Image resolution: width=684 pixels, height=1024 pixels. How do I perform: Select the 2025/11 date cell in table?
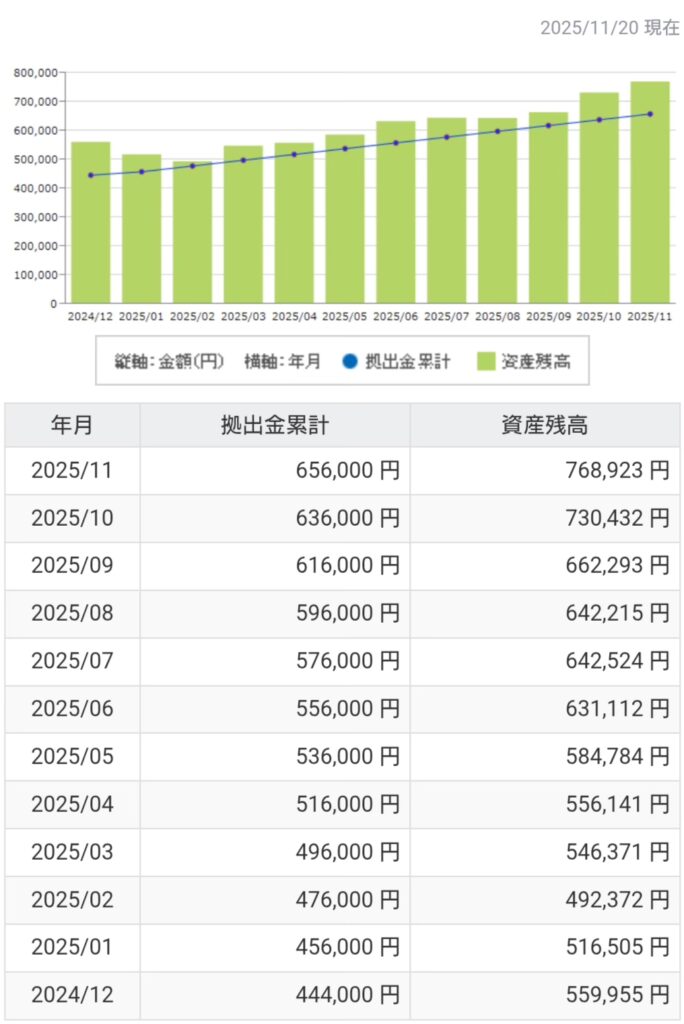tap(72, 471)
